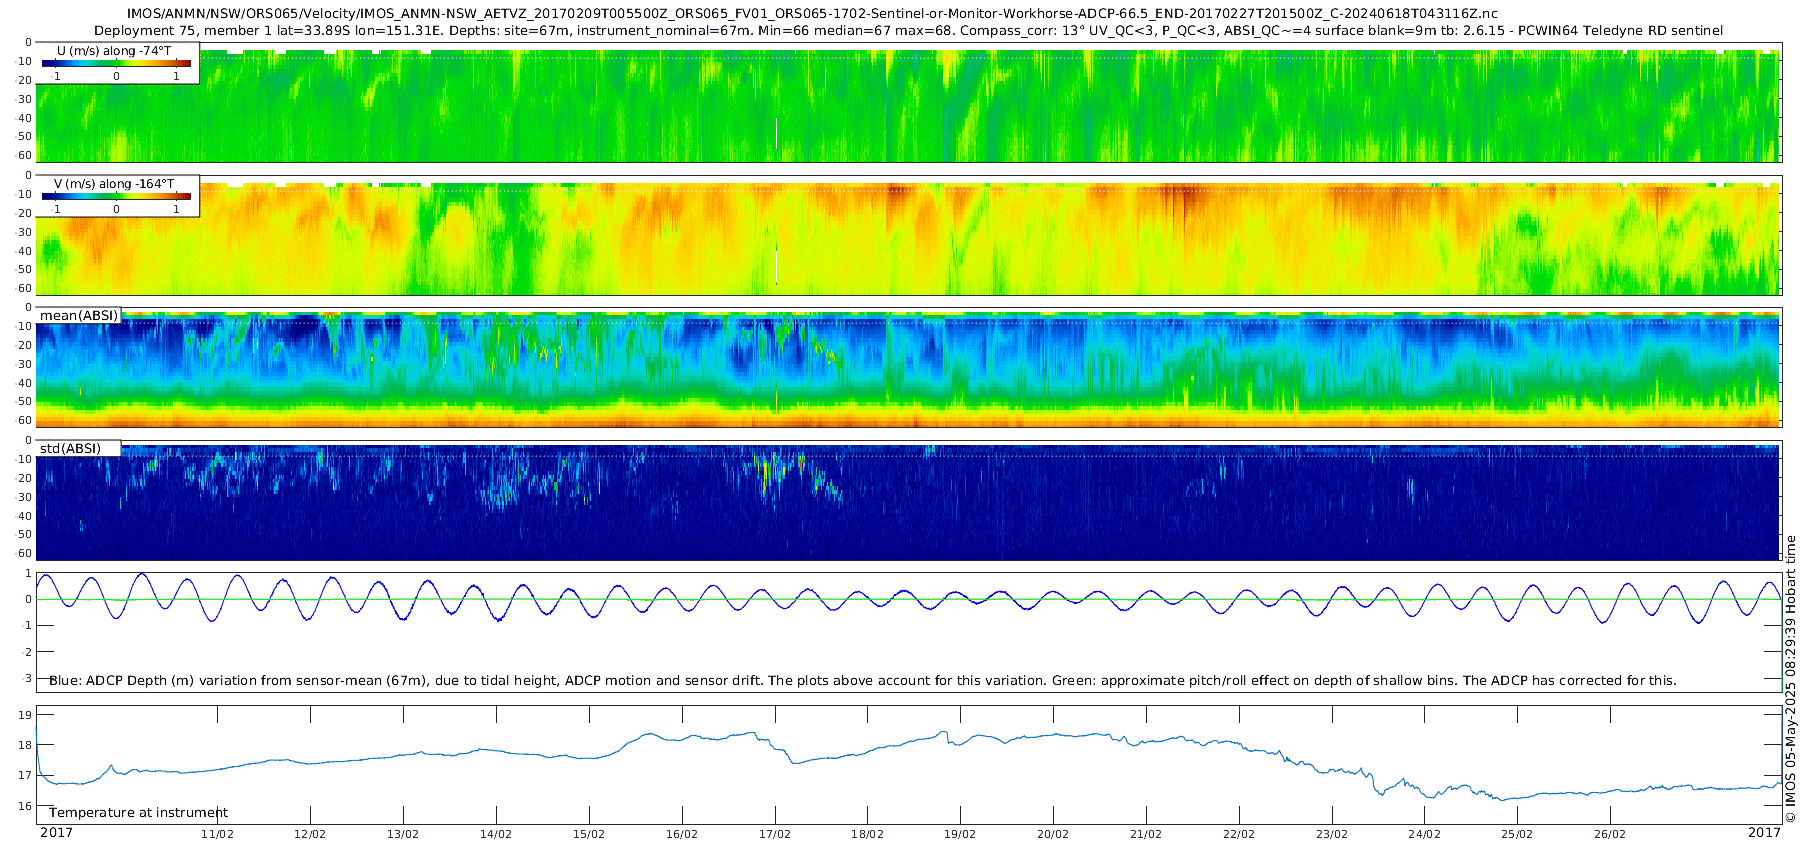Click the V velocity colorbar legend
The height and width of the screenshot is (850, 1800).
point(116,196)
